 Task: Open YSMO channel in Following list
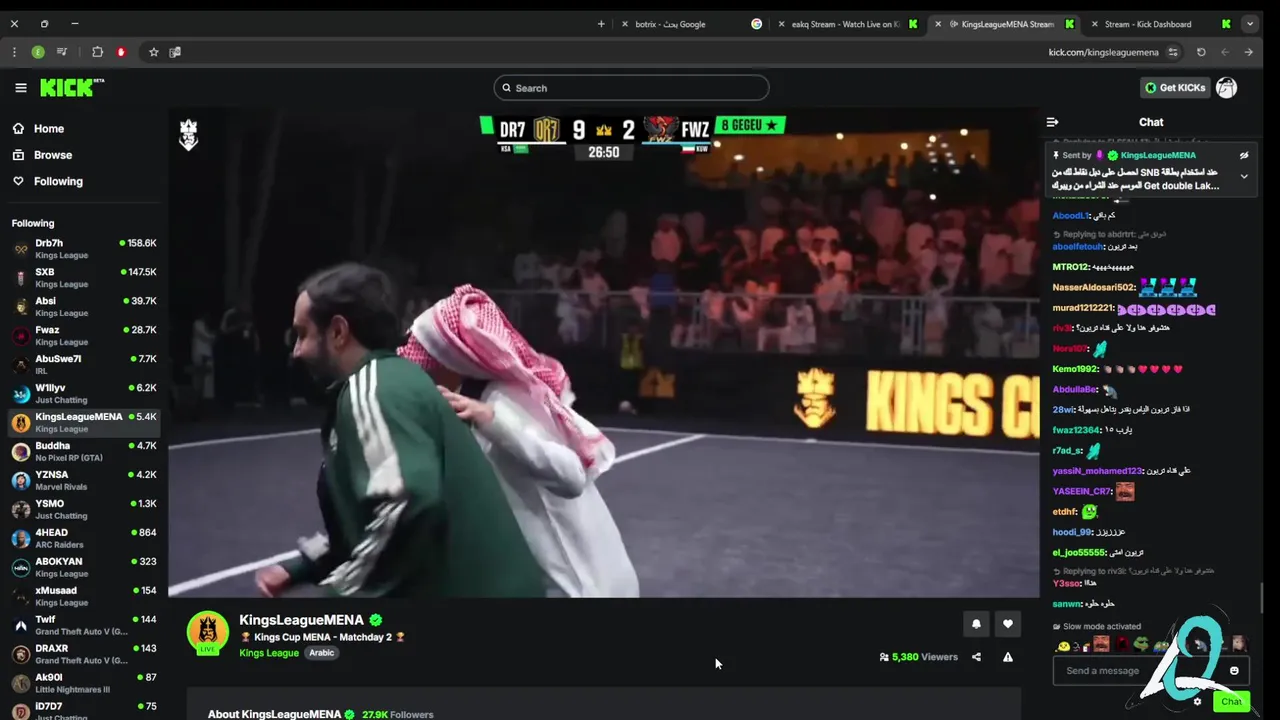[x=84, y=510]
